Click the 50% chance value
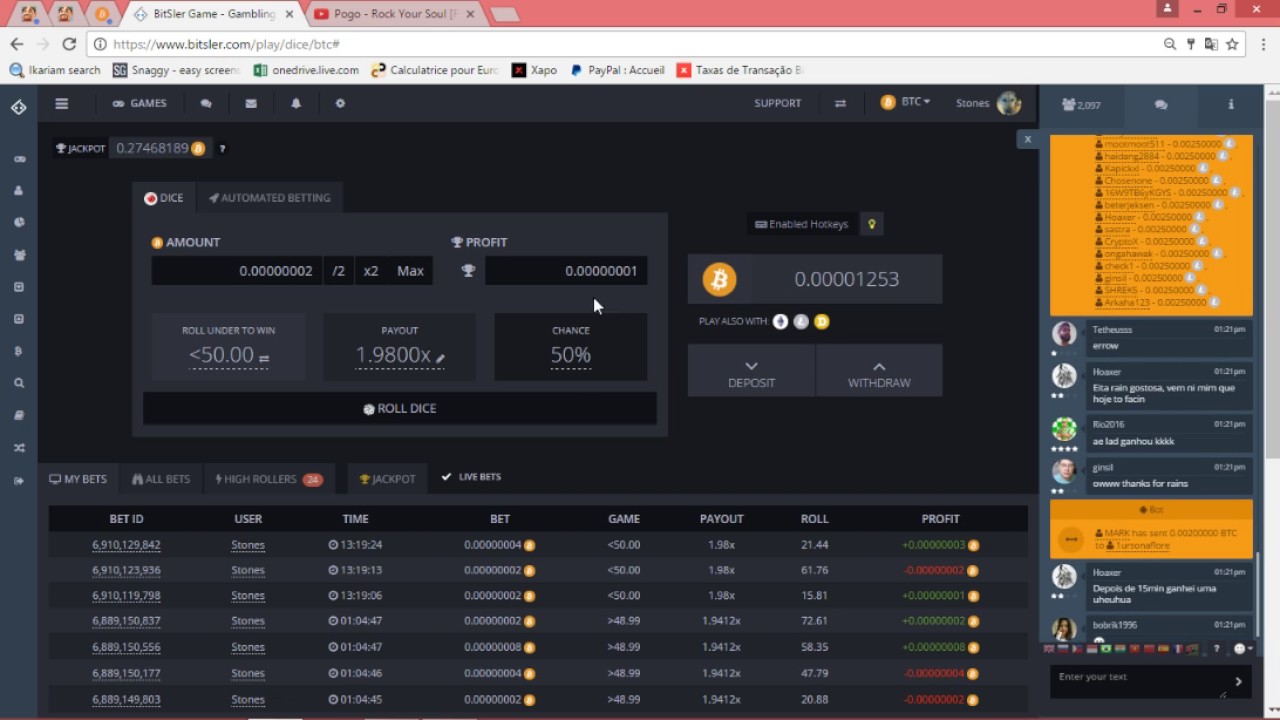Viewport: 1280px width, 720px height. [570, 355]
